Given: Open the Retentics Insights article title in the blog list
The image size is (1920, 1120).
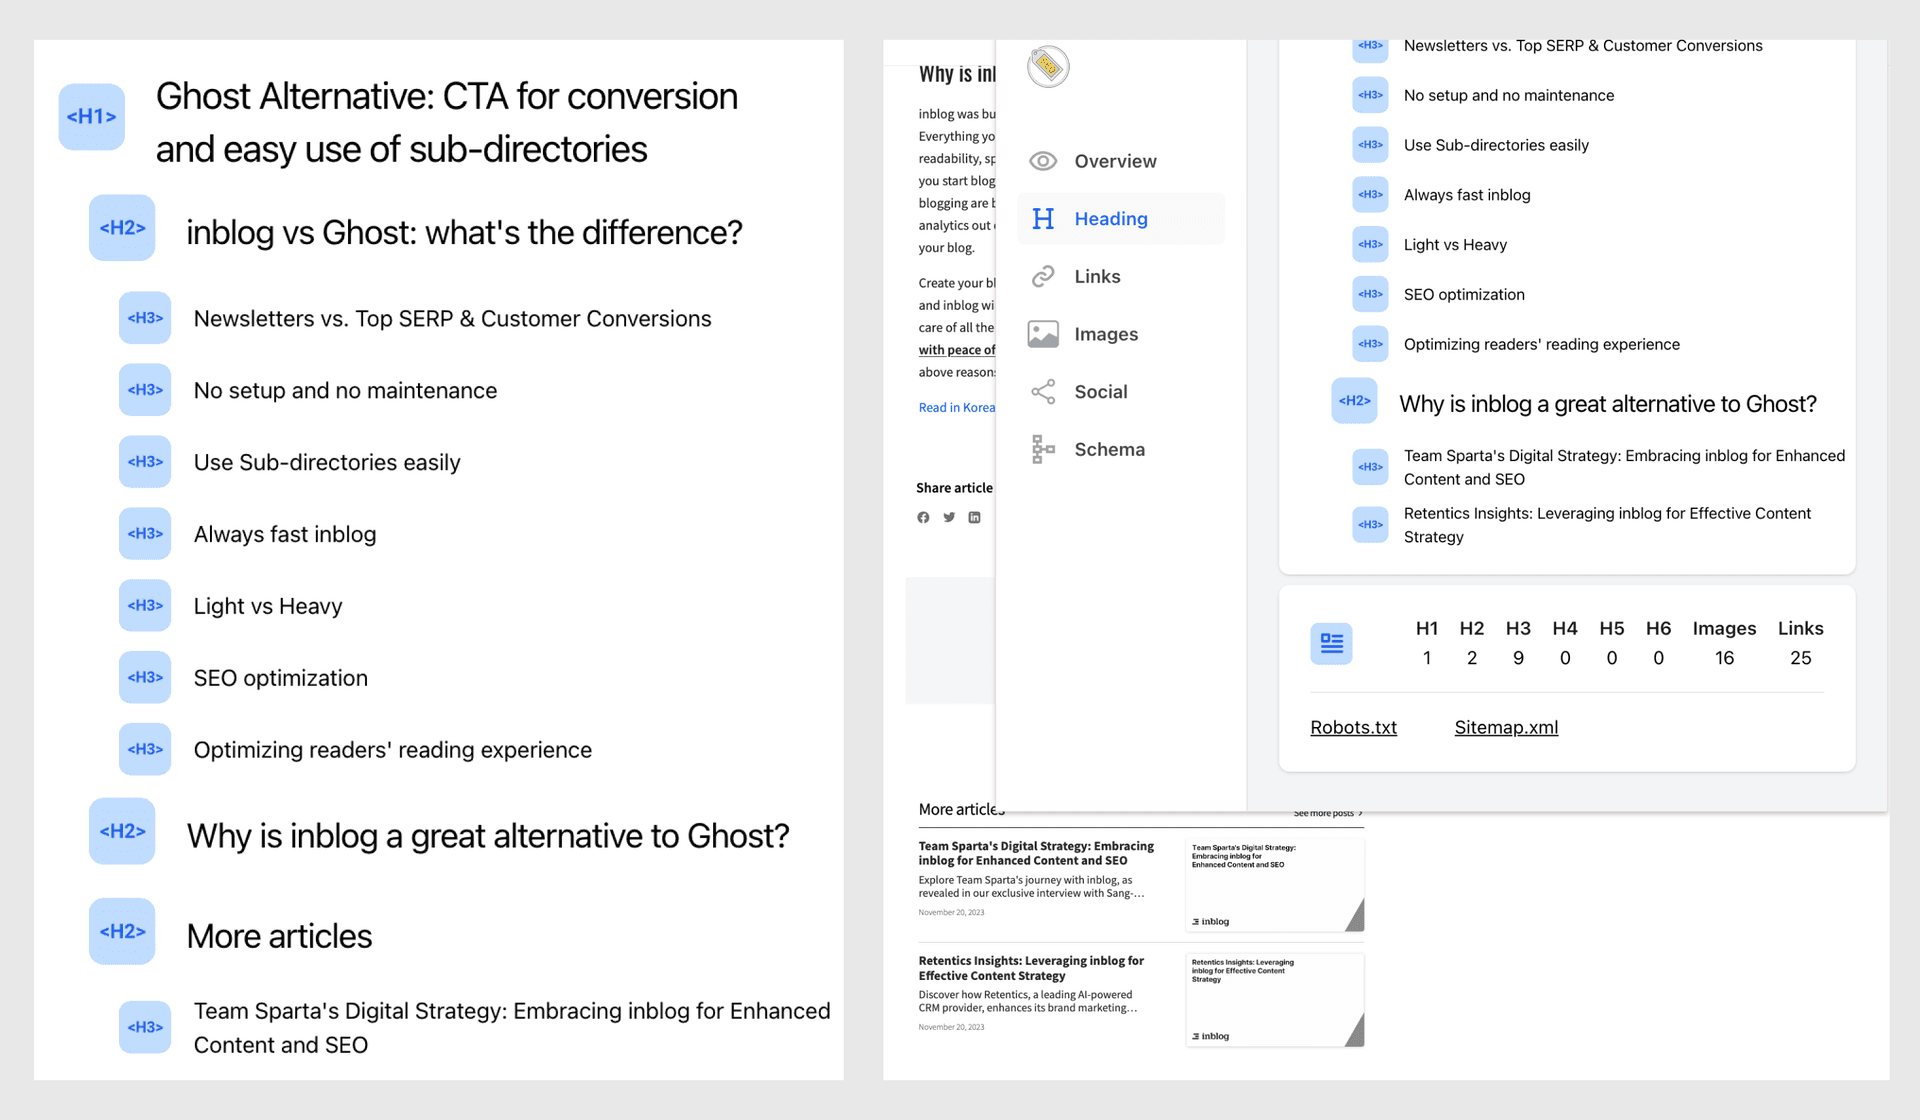Looking at the screenshot, I should point(1031,968).
